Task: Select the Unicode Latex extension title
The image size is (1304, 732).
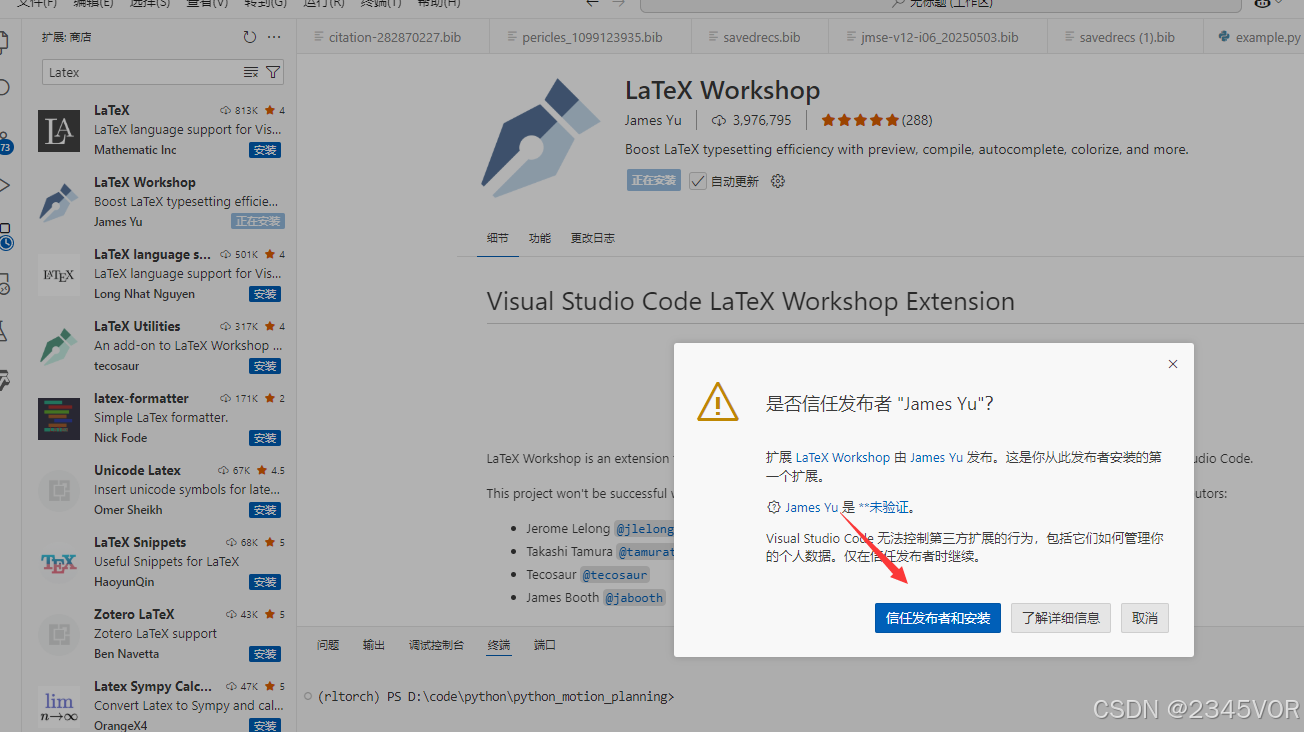Action: (138, 470)
